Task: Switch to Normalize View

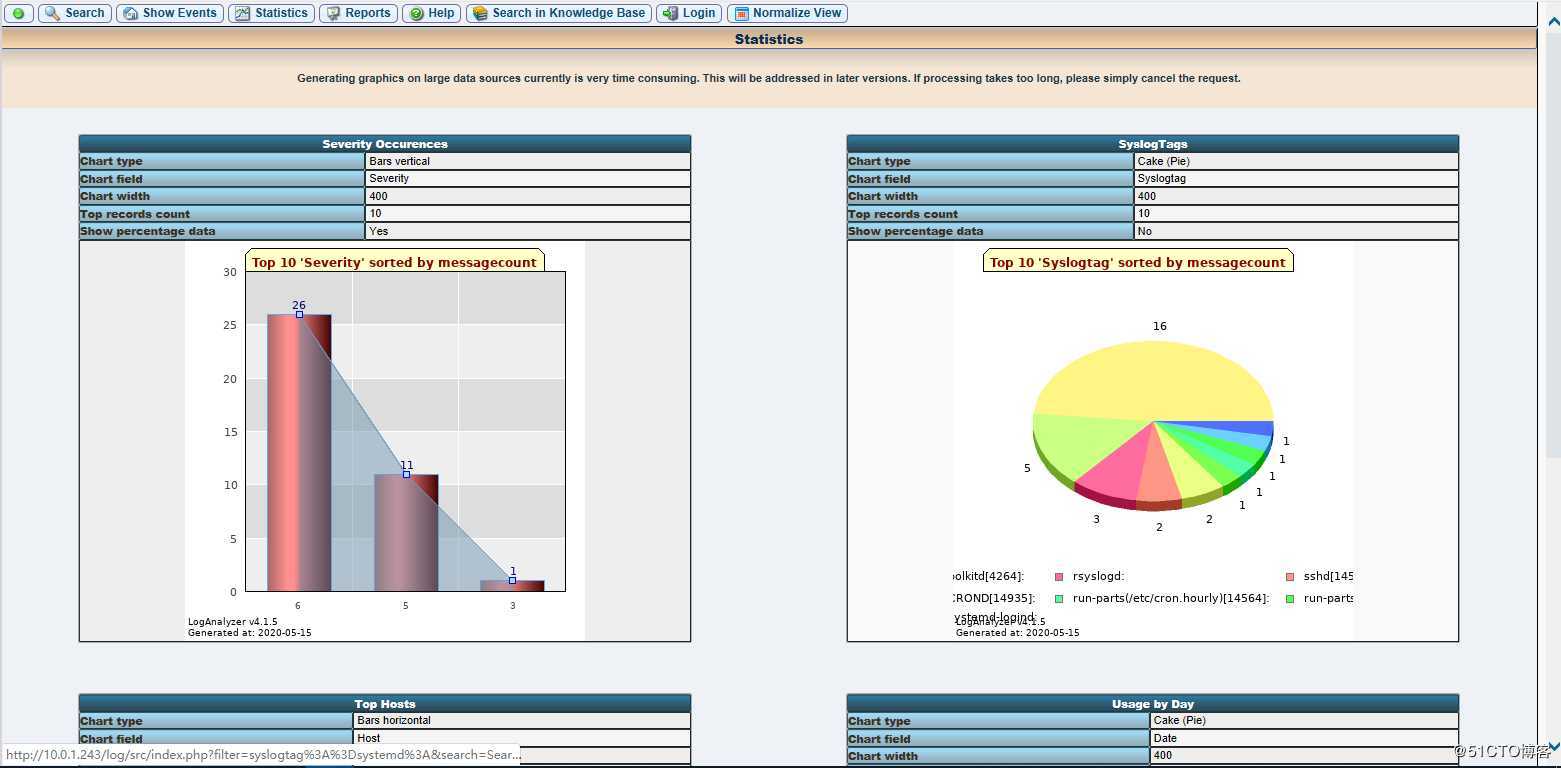Action: pyautogui.click(x=787, y=13)
